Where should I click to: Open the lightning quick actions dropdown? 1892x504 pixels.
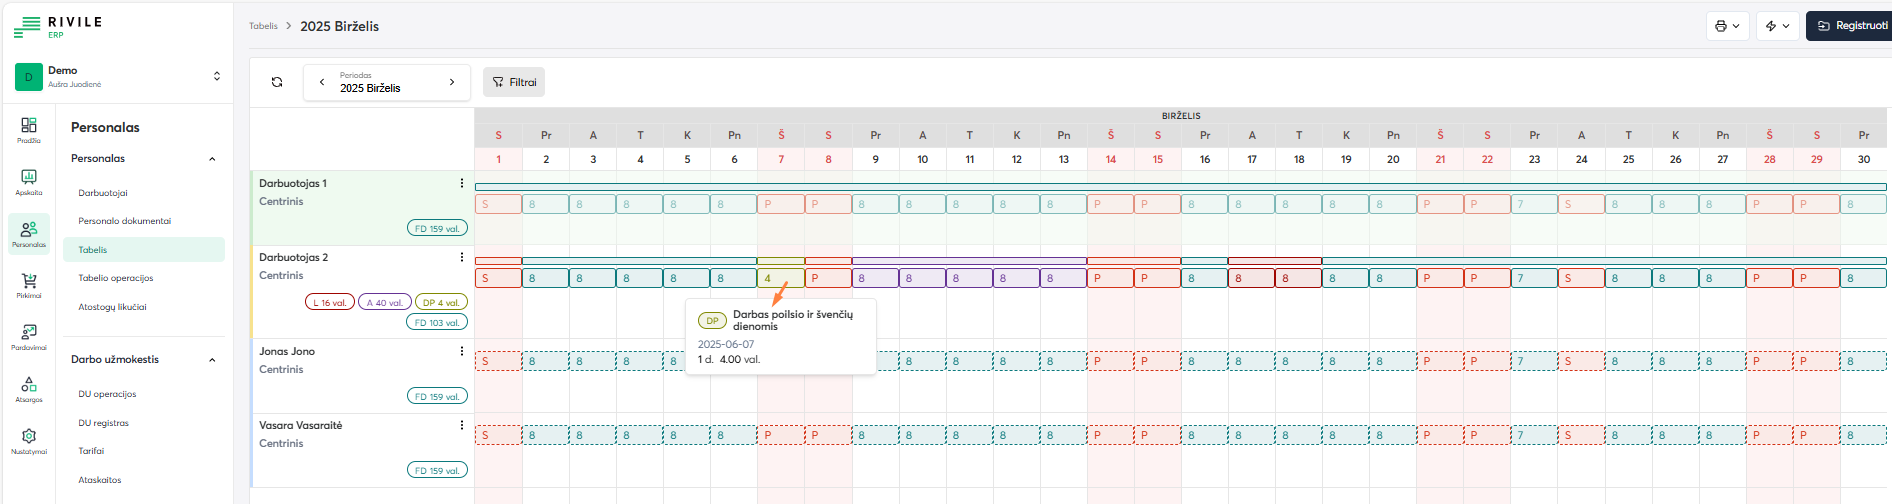[x=1777, y=26]
